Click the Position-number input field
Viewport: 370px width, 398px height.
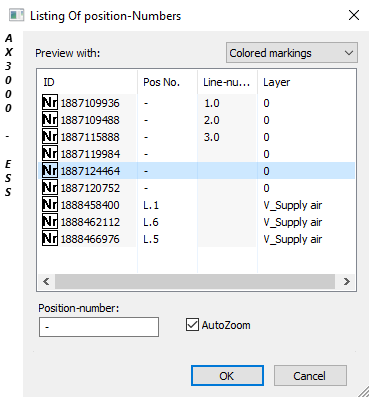point(99,327)
